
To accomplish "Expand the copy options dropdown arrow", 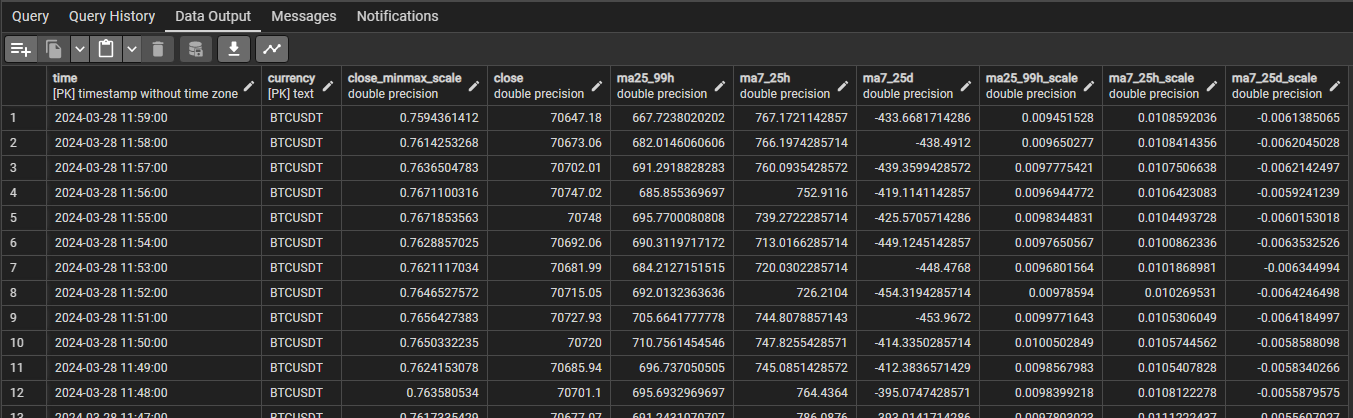I will coord(80,48).
